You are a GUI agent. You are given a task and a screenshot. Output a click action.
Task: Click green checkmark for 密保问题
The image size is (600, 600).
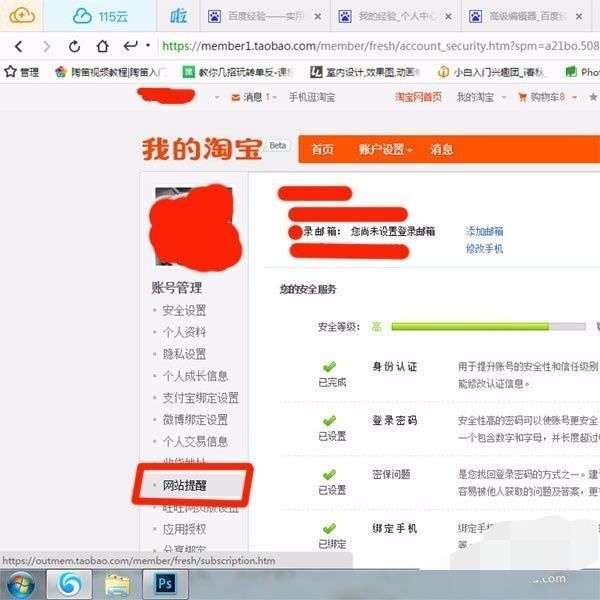coord(329,474)
